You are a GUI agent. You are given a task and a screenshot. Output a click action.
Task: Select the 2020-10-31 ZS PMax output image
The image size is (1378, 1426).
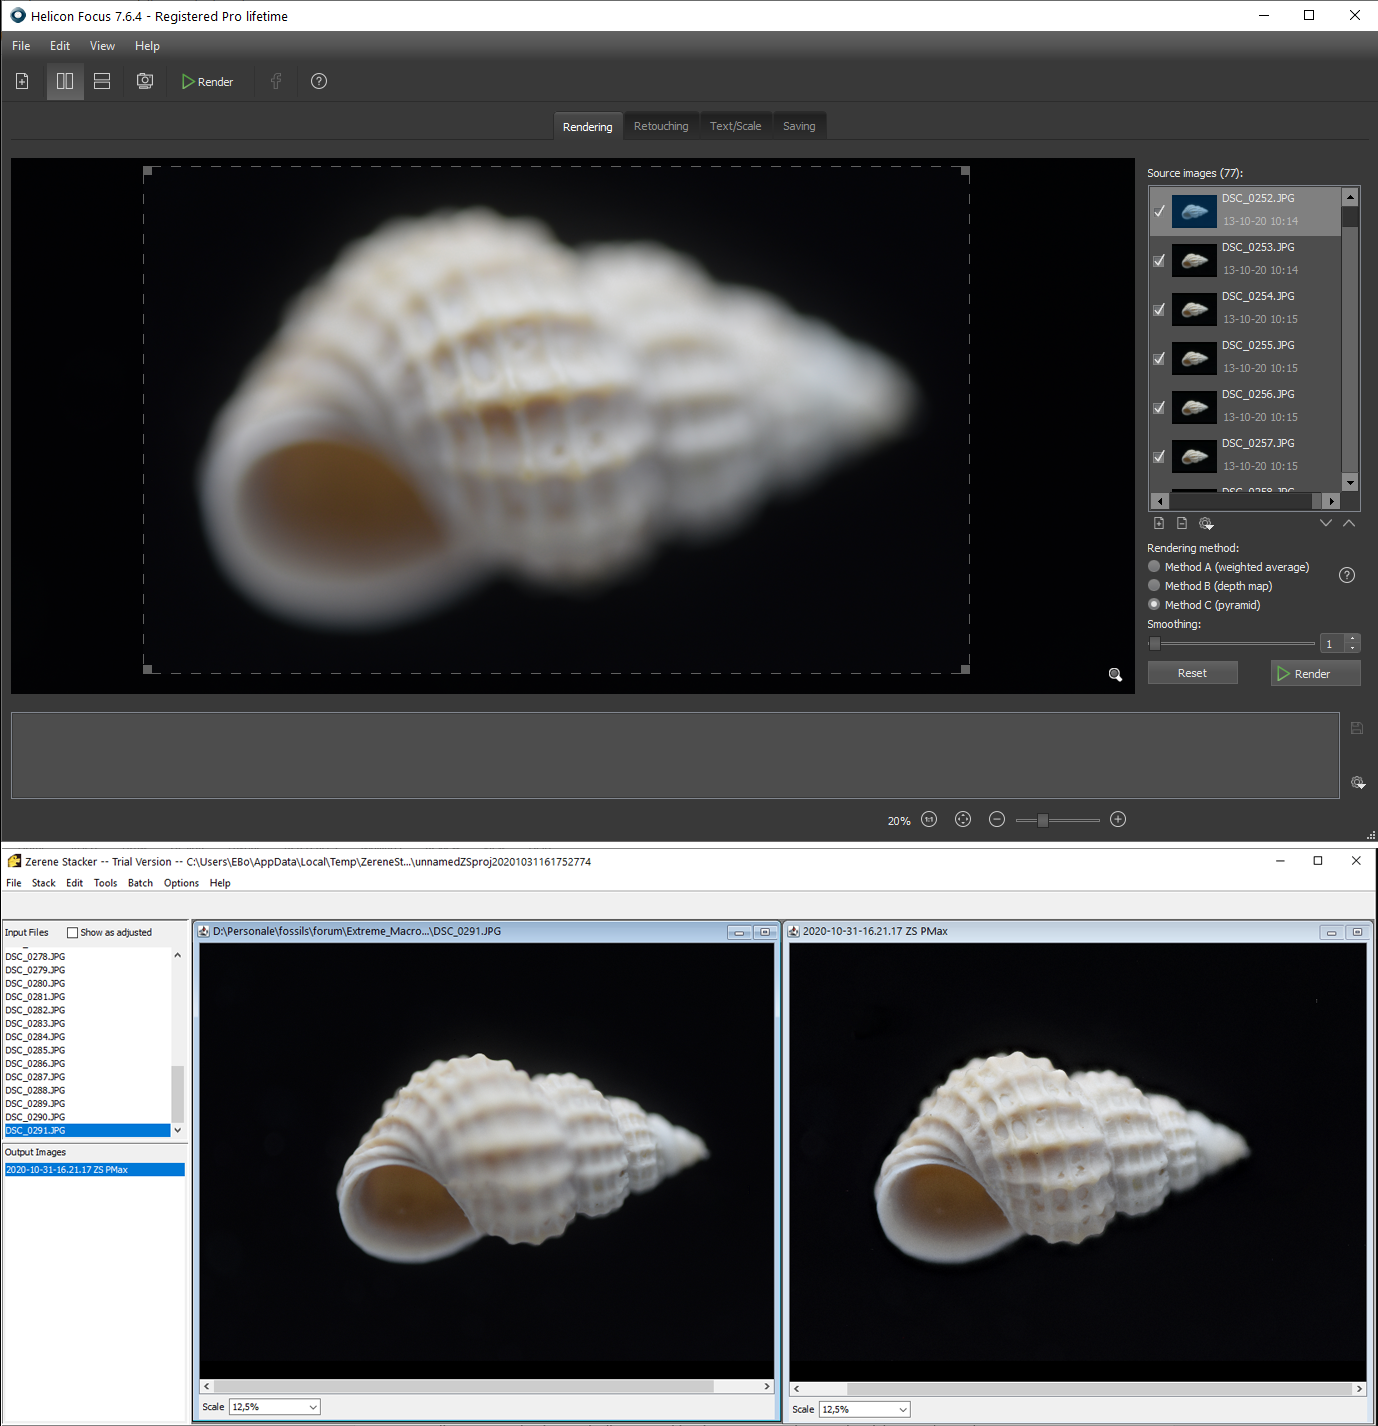click(94, 1169)
